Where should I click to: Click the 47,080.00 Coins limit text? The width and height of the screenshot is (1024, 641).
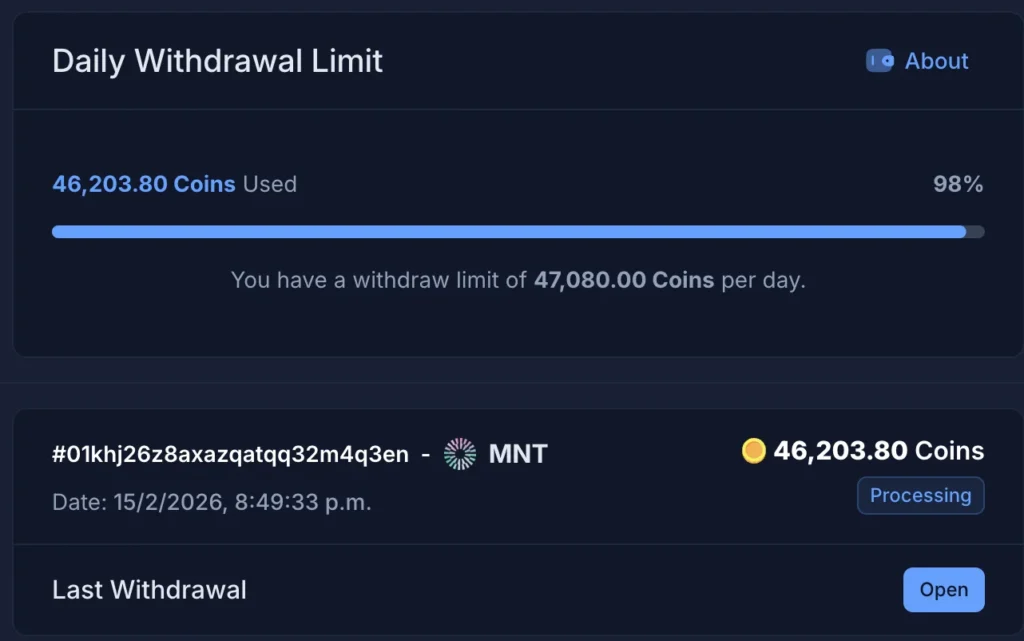pos(623,280)
